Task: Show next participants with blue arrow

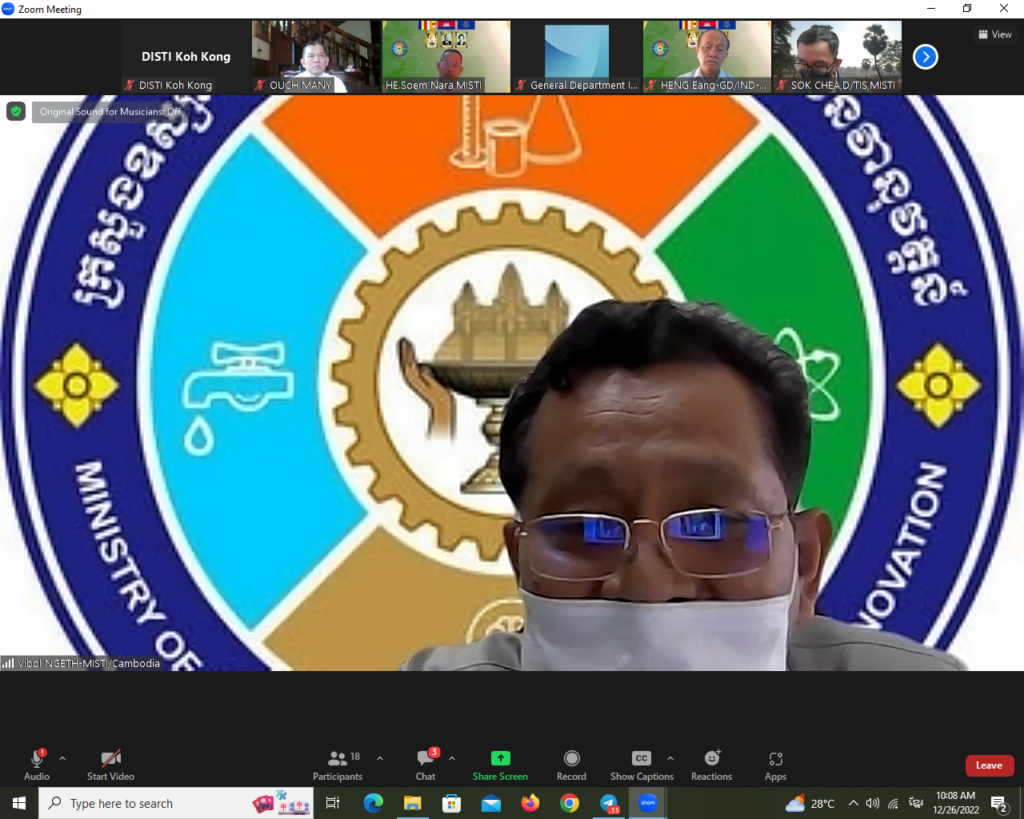Action: click(x=925, y=57)
